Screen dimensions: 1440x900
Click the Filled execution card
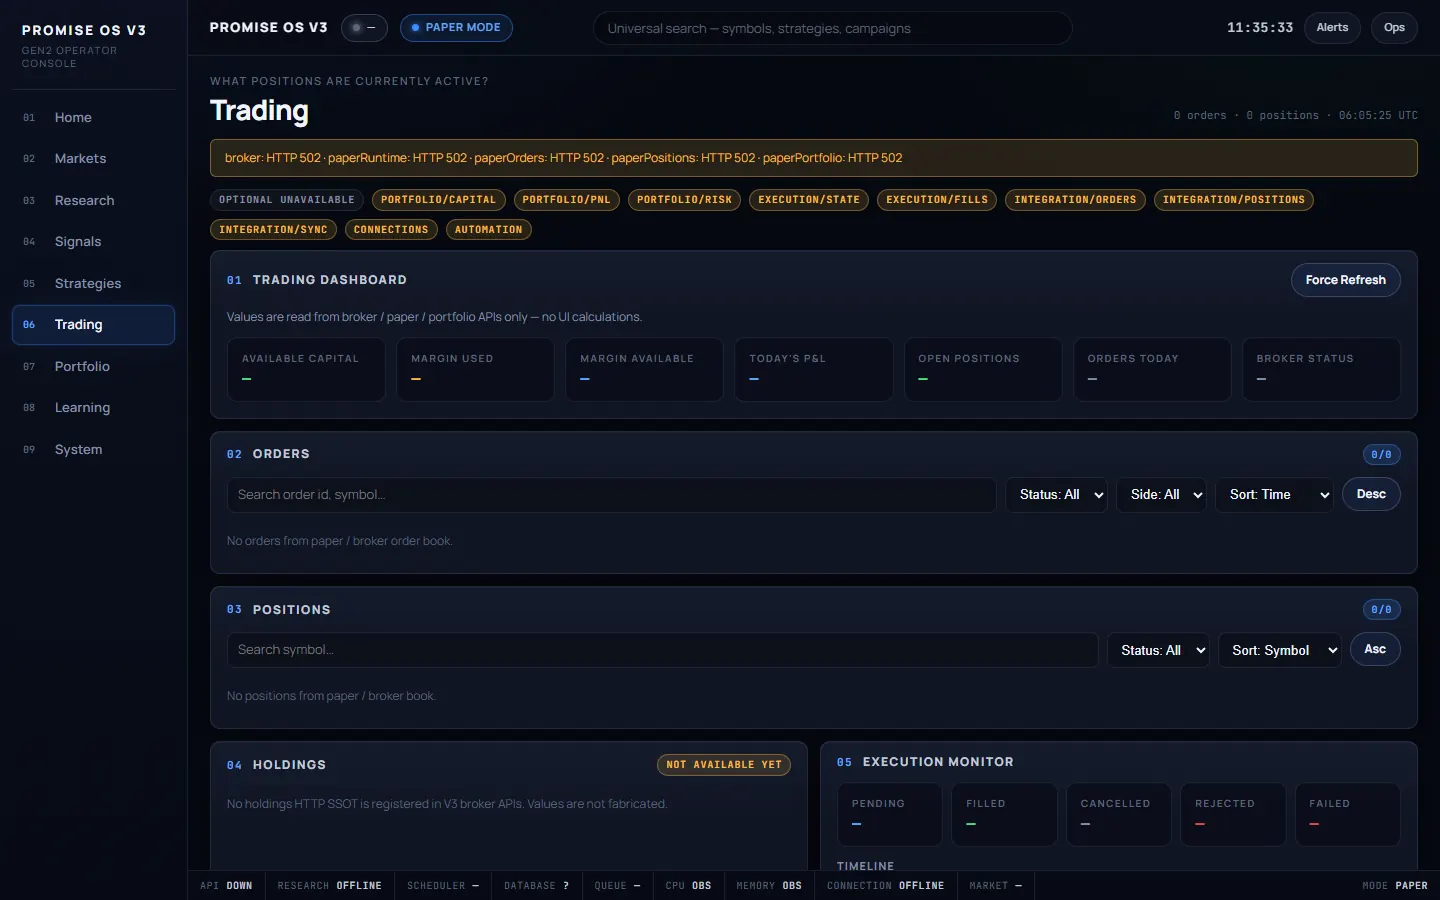coord(1004,814)
